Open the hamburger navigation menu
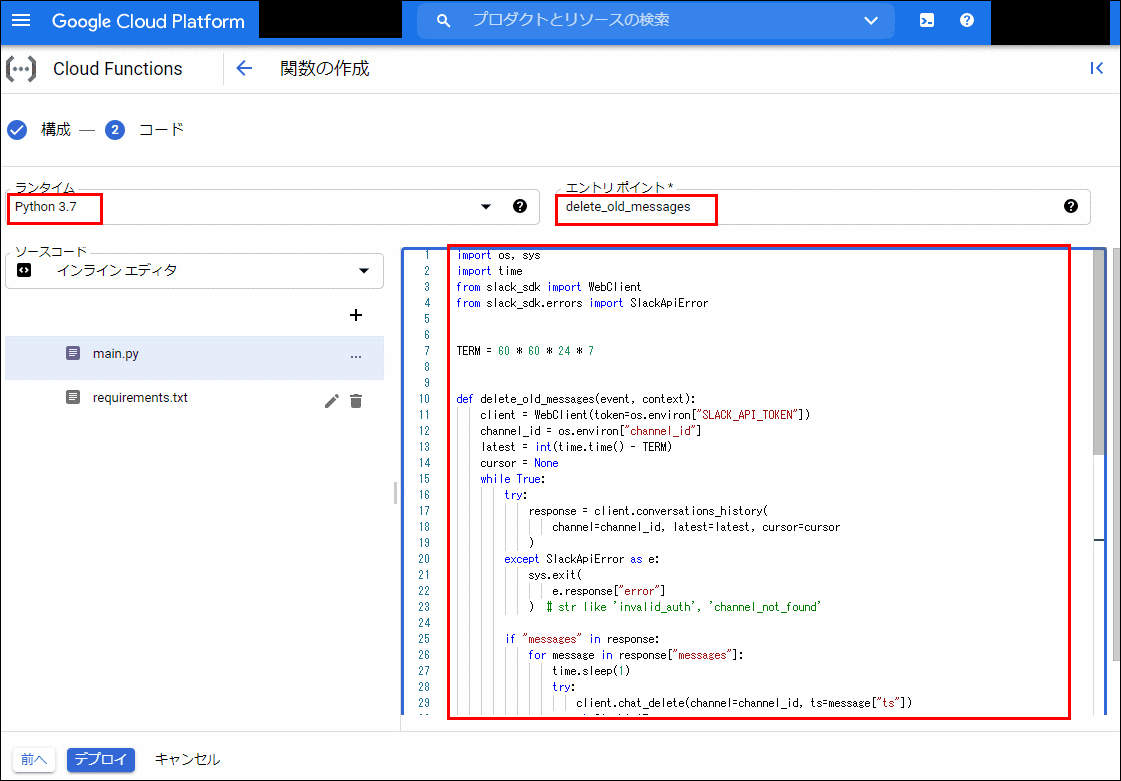 click(x=21, y=20)
